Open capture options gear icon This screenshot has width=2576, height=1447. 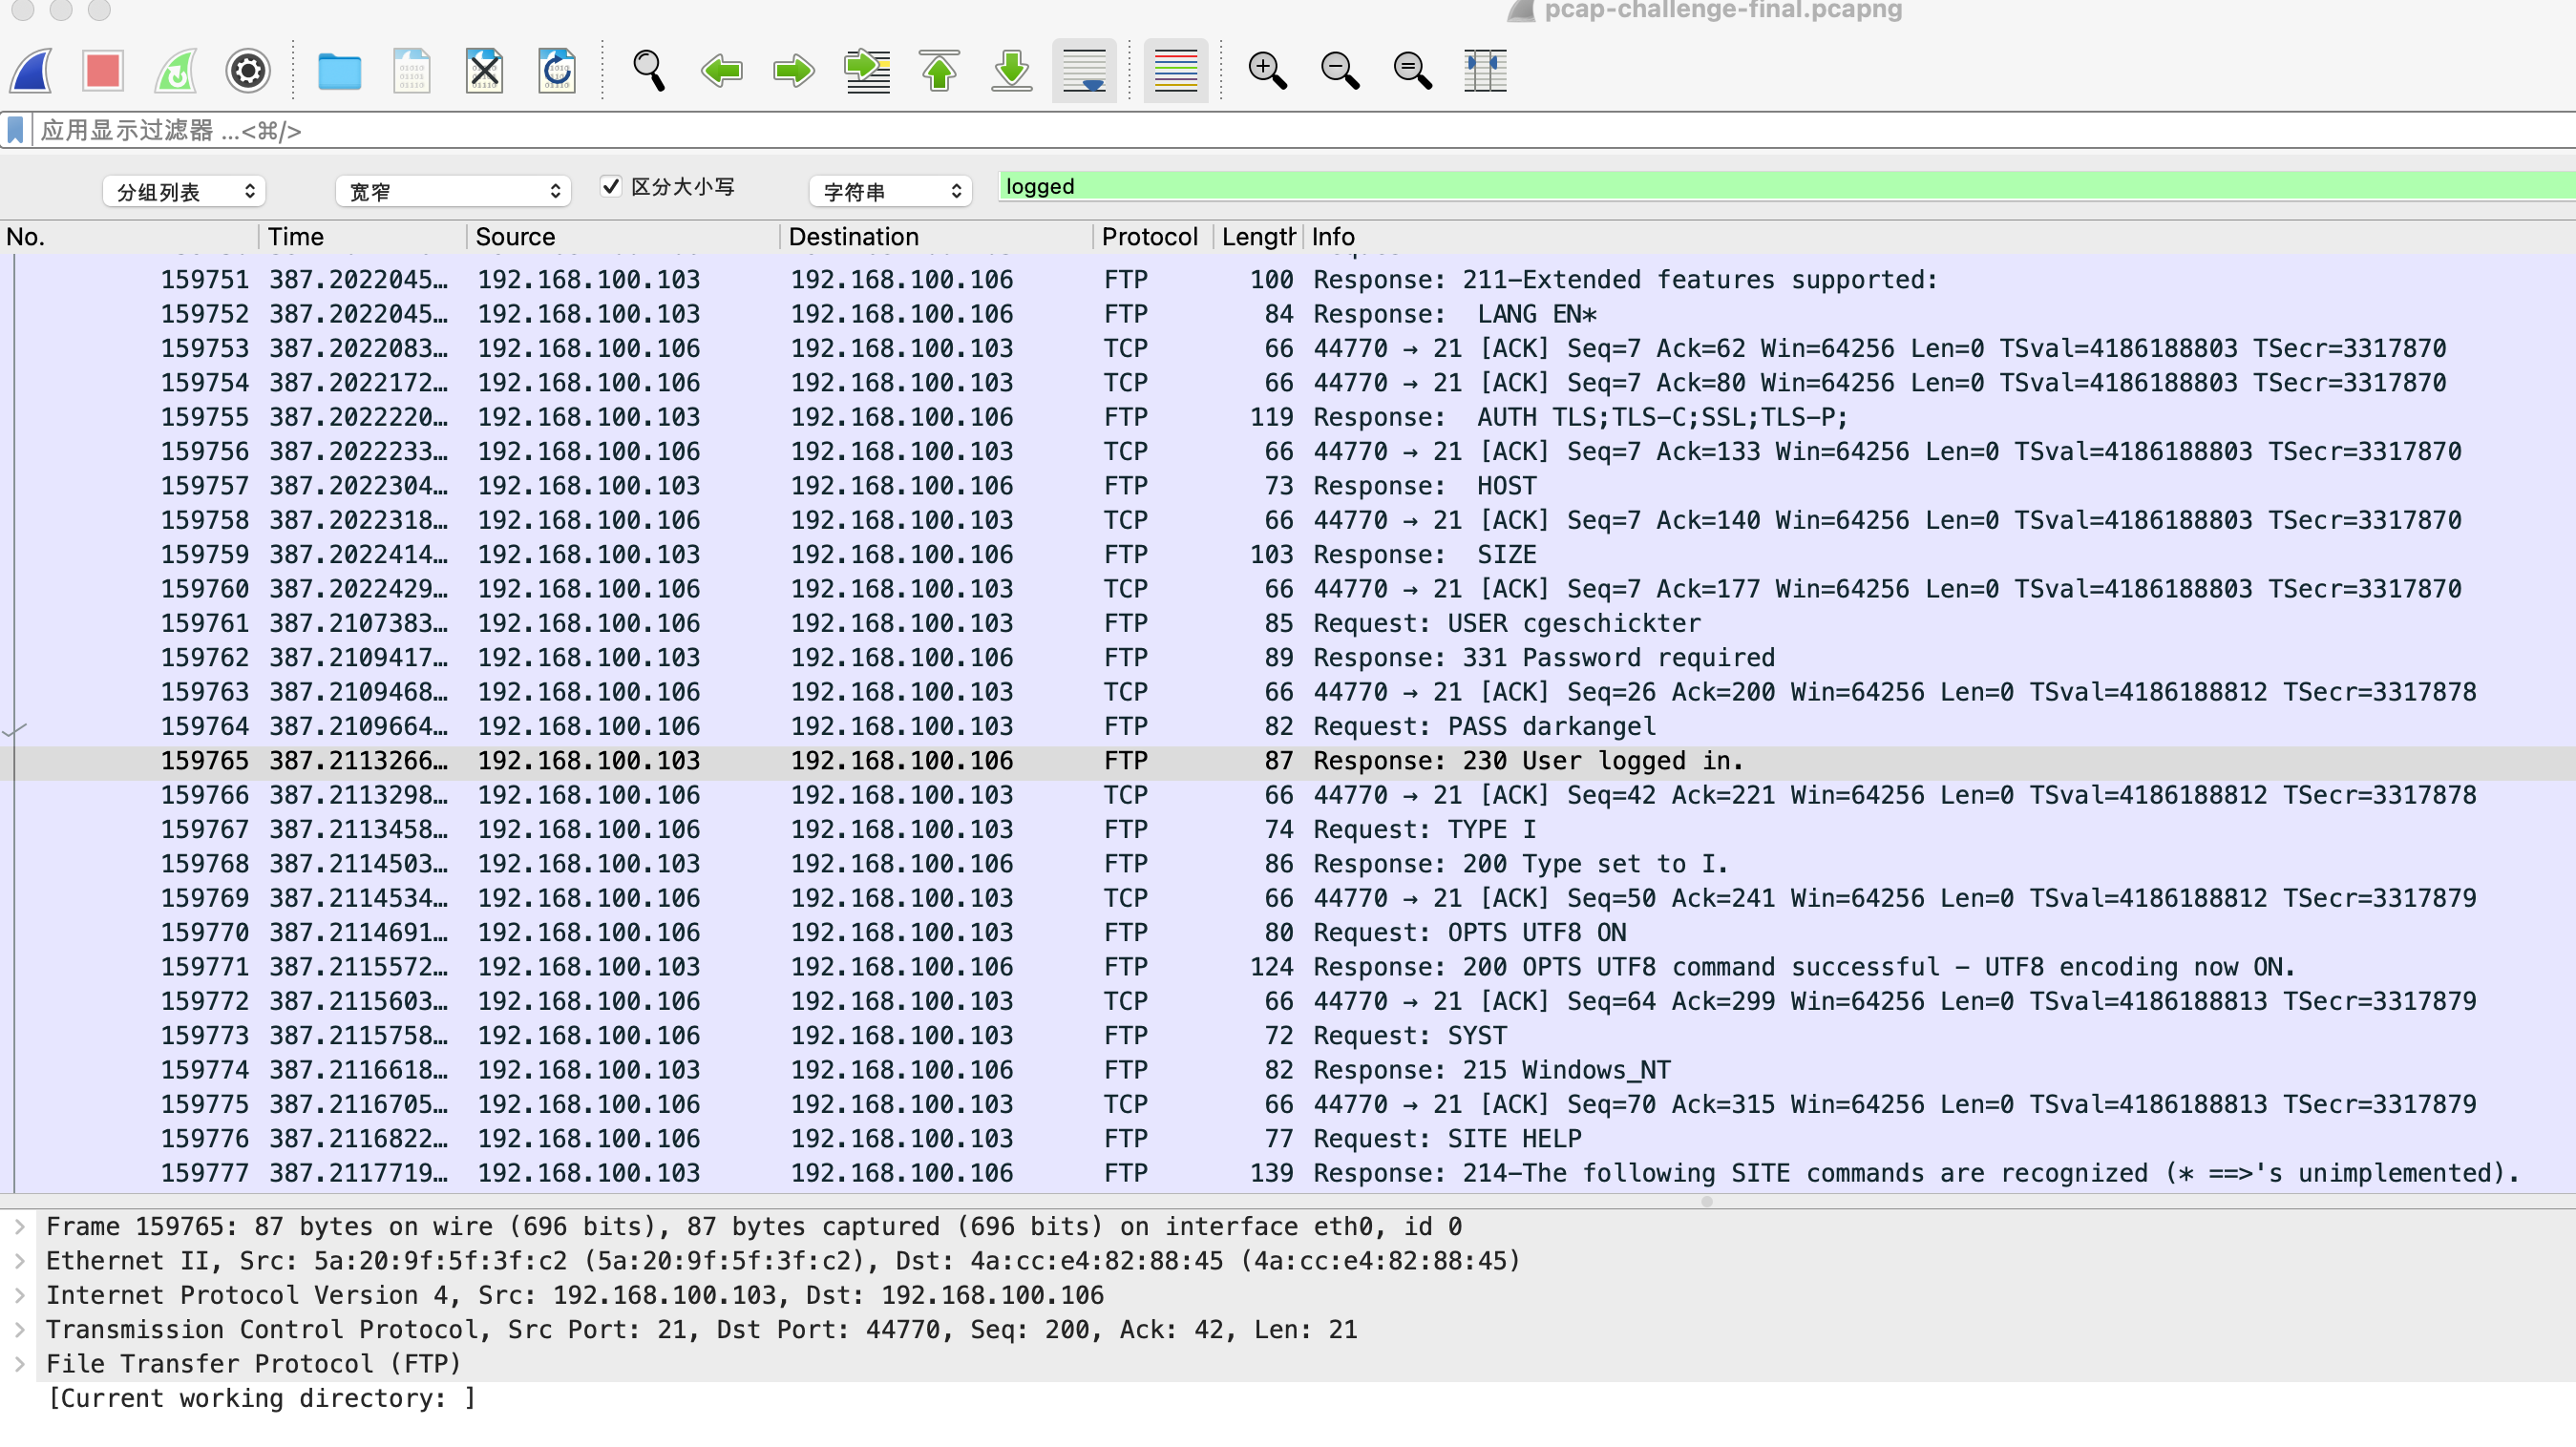click(248, 71)
